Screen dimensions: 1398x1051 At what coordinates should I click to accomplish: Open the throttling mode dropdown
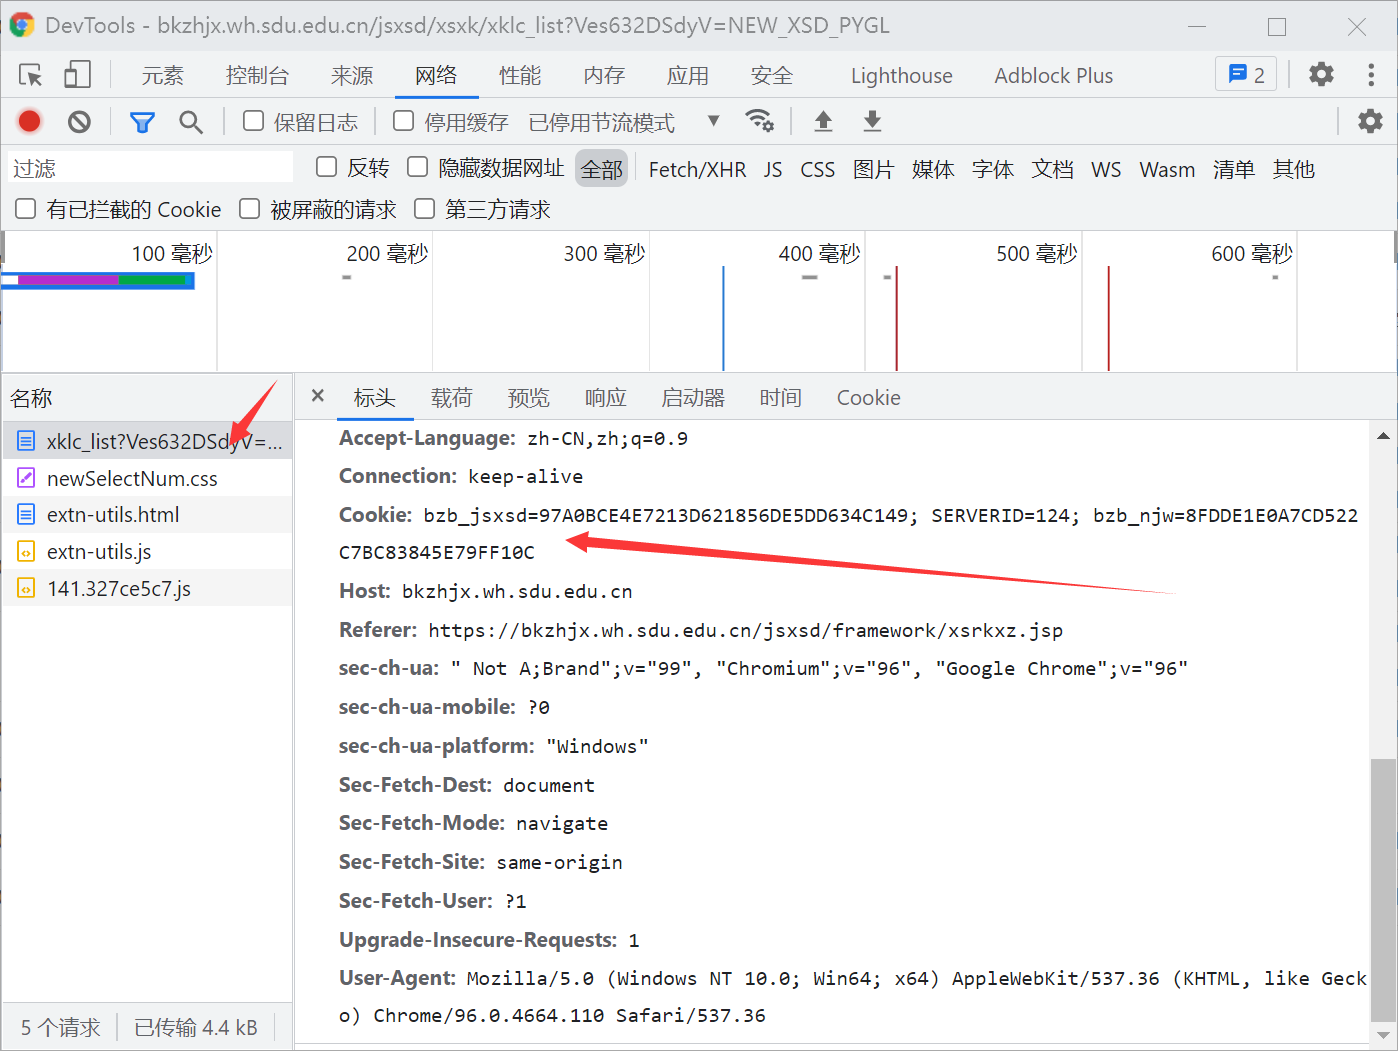pyautogui.click(x=713, y=121)
